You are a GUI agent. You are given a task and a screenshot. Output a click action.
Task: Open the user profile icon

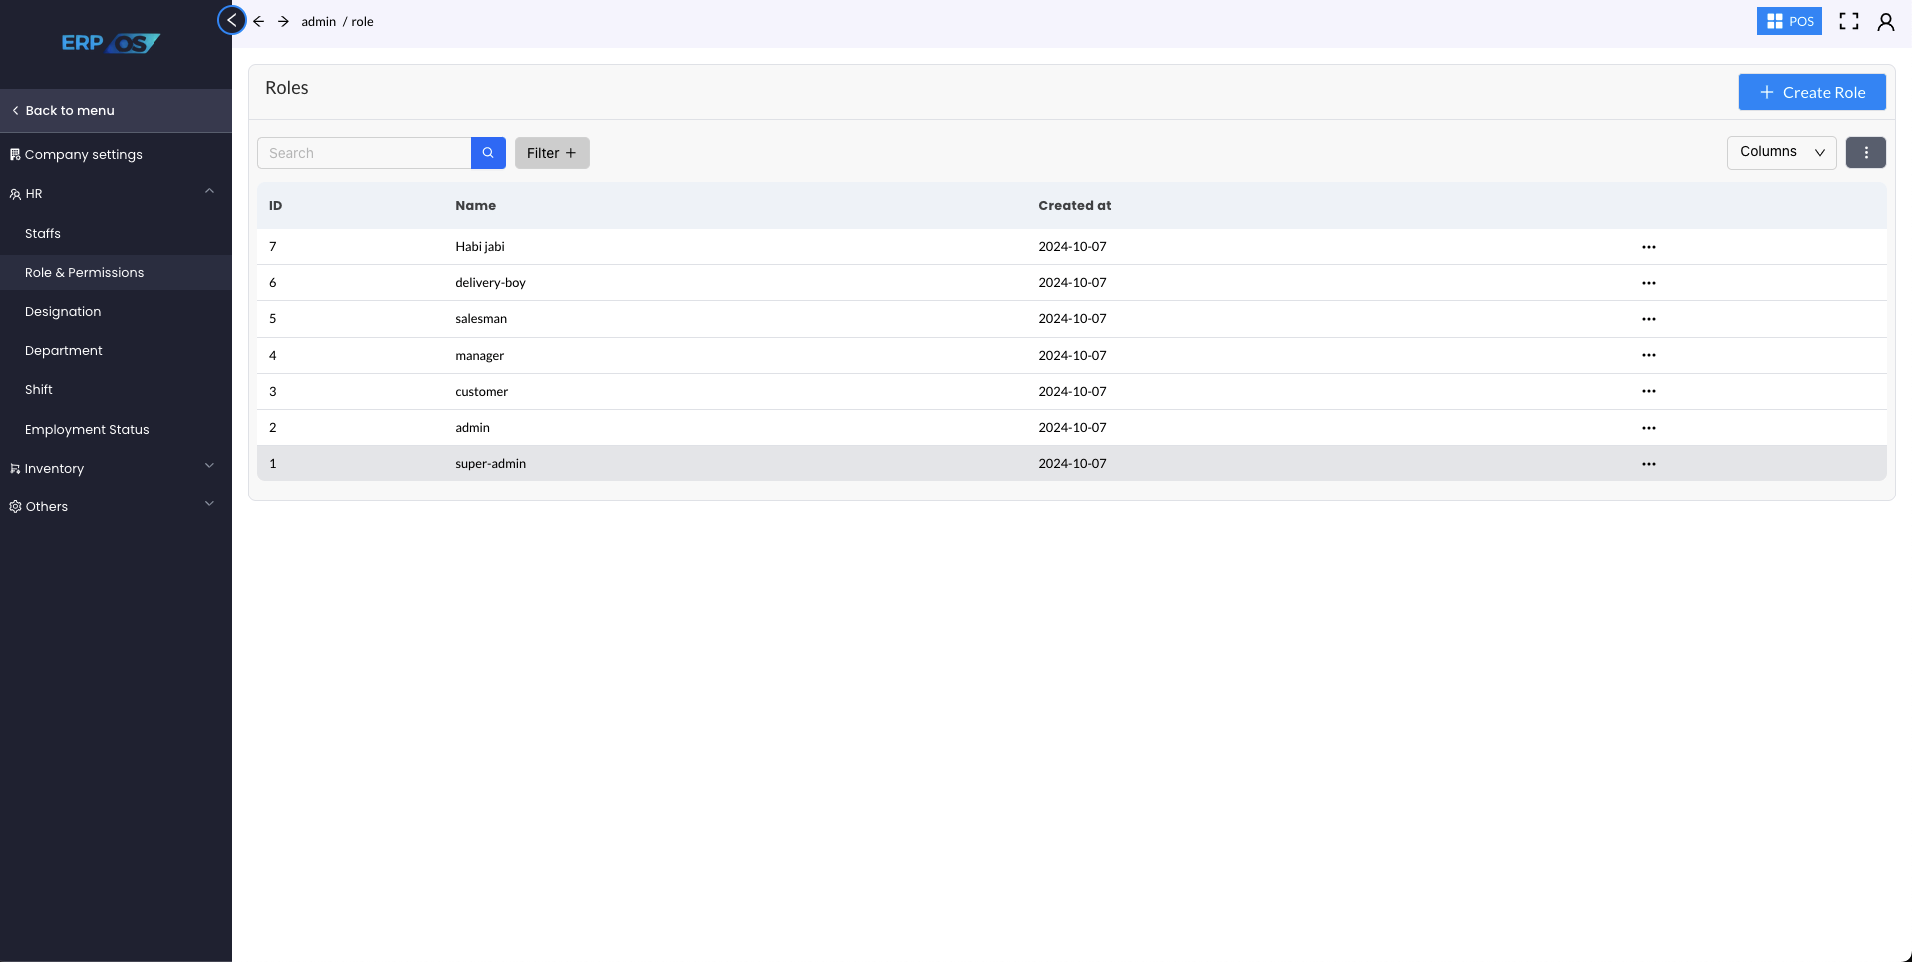click(1886, 21)
